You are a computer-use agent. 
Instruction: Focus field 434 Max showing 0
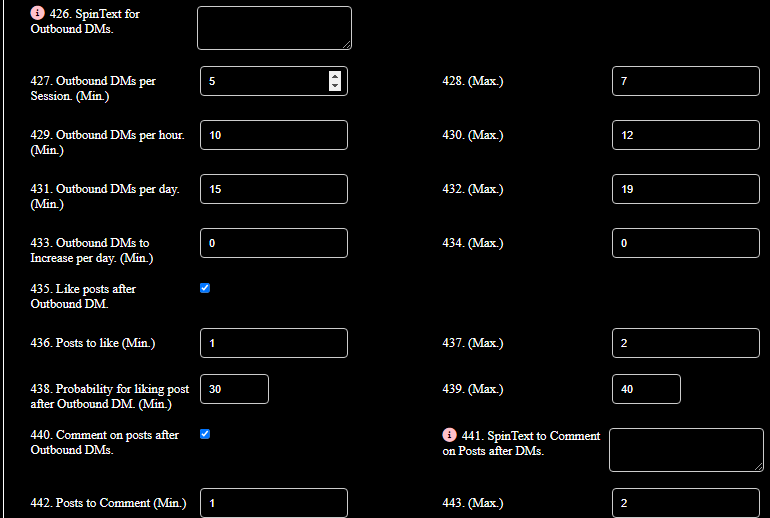686,243
